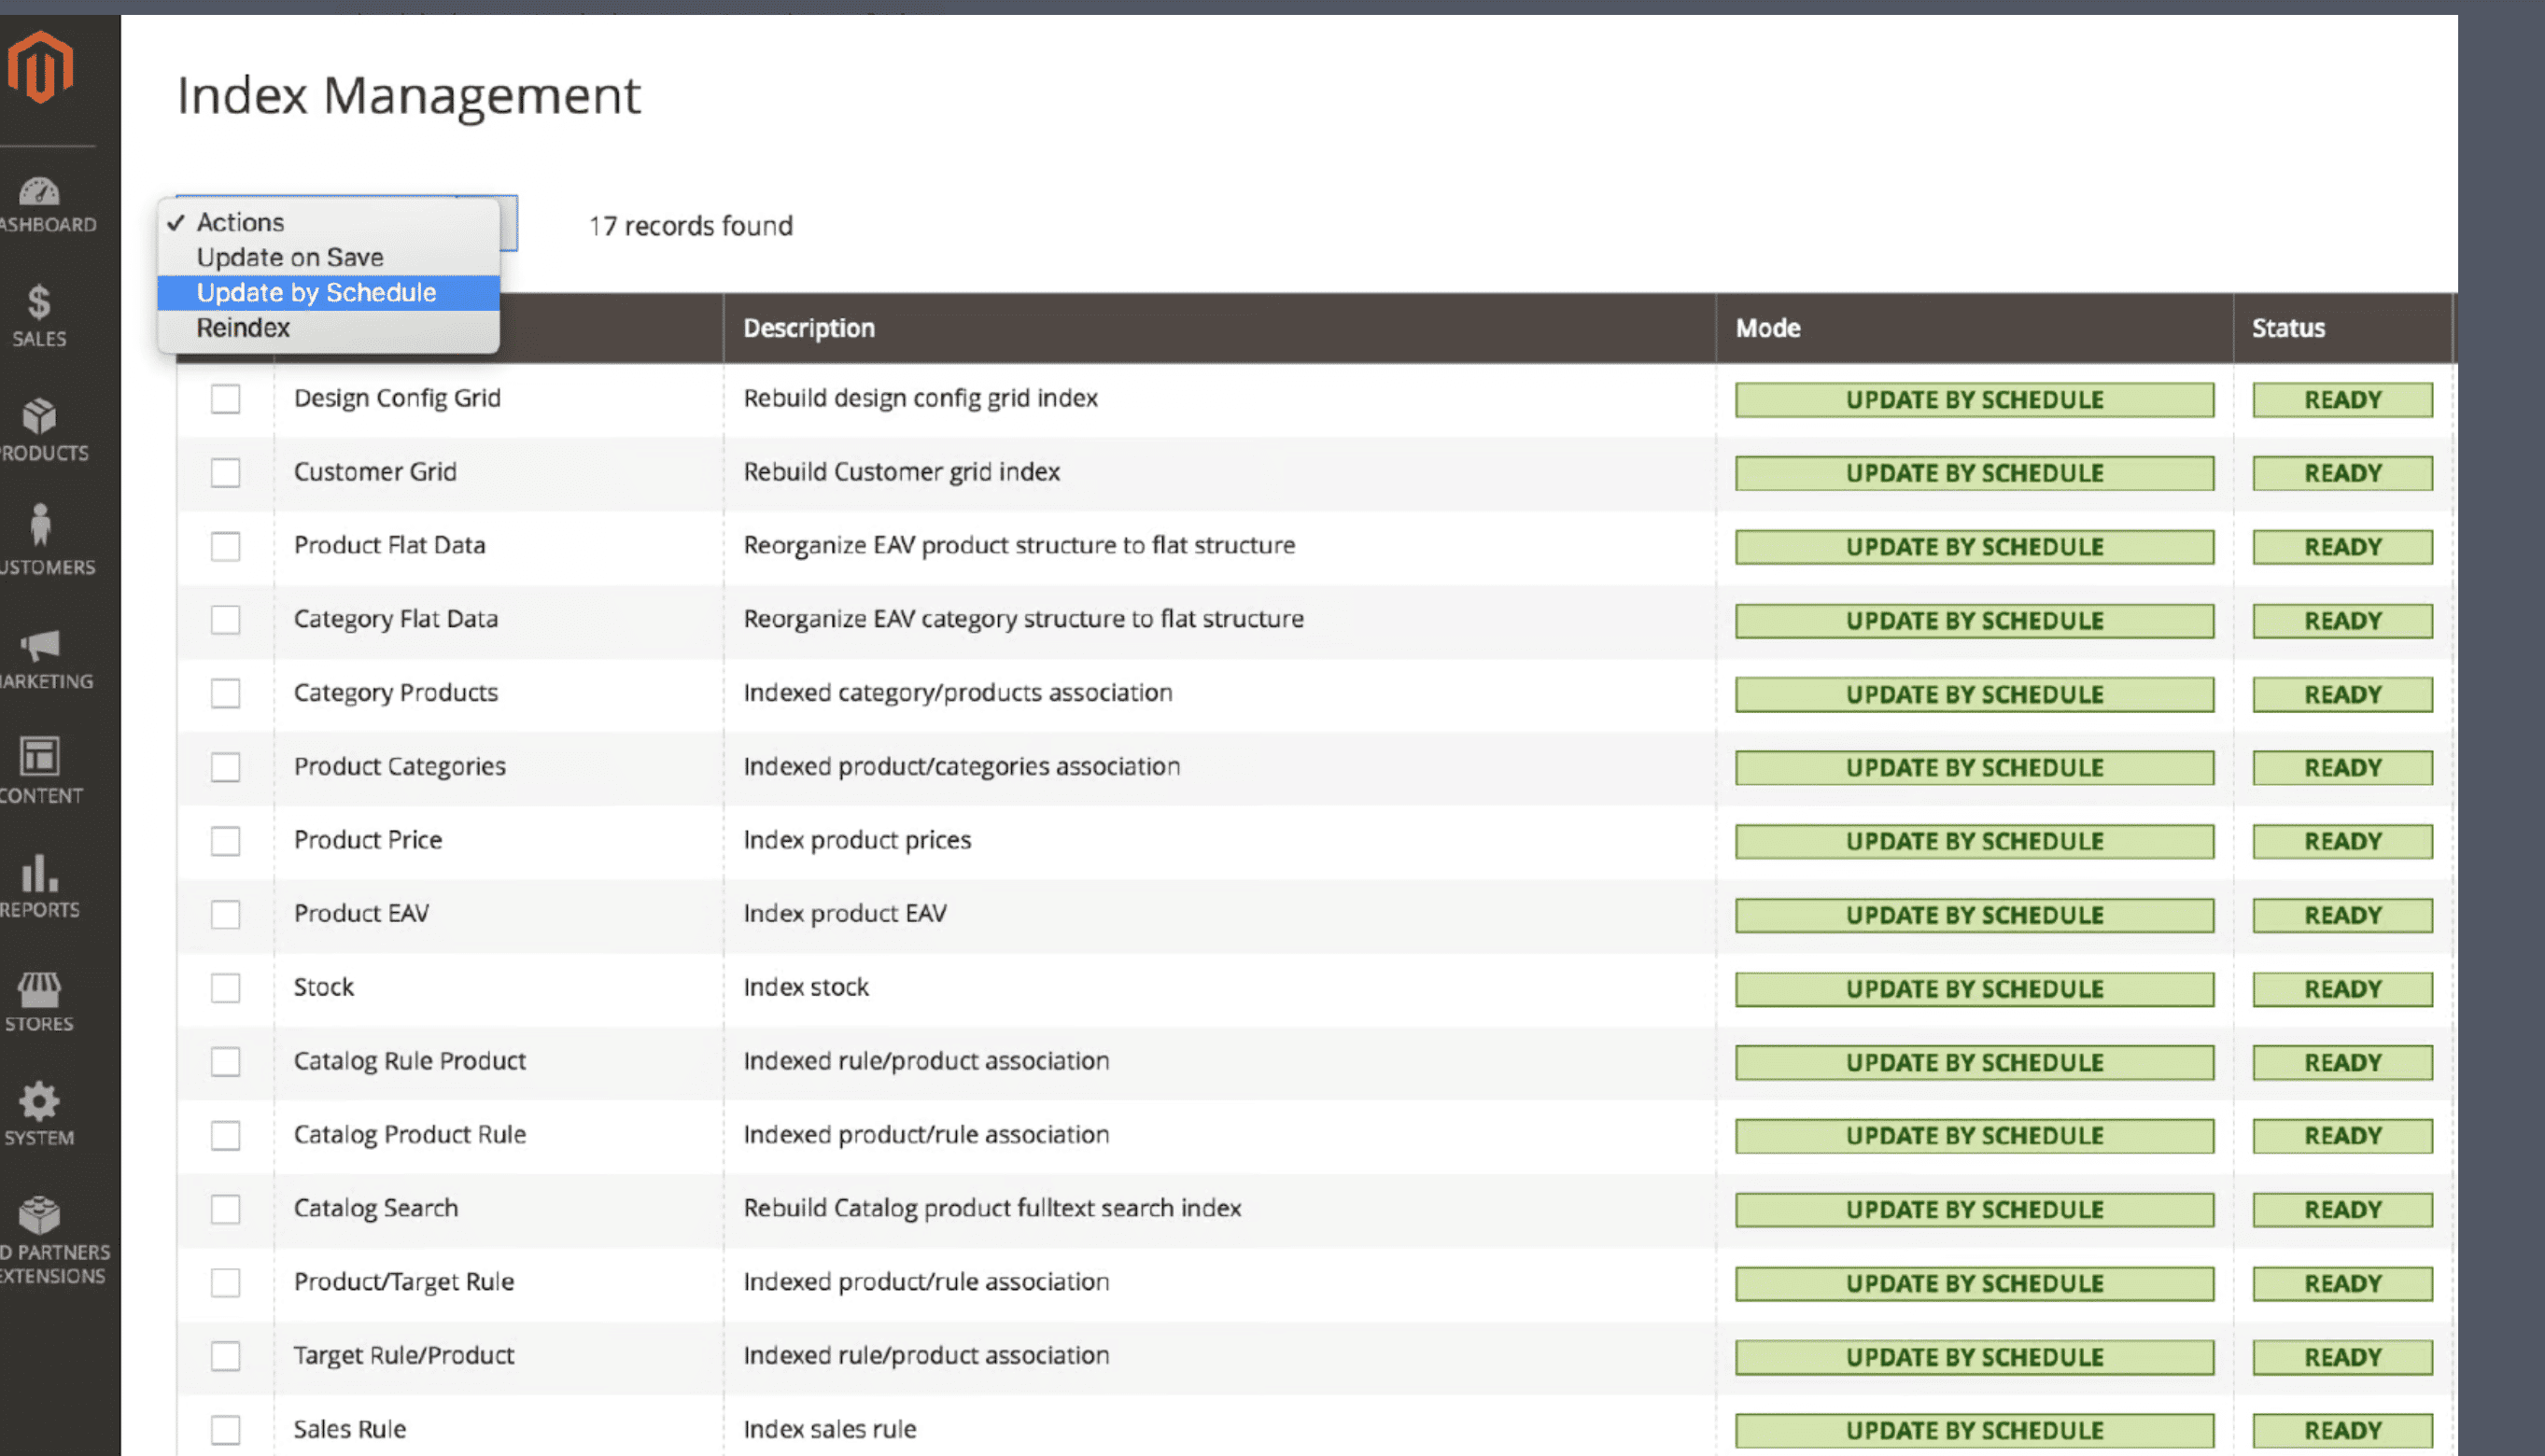2545x1456 pixels.
Task: Check the Product Flat Data checkbox
Action: [x=226, y=546]
